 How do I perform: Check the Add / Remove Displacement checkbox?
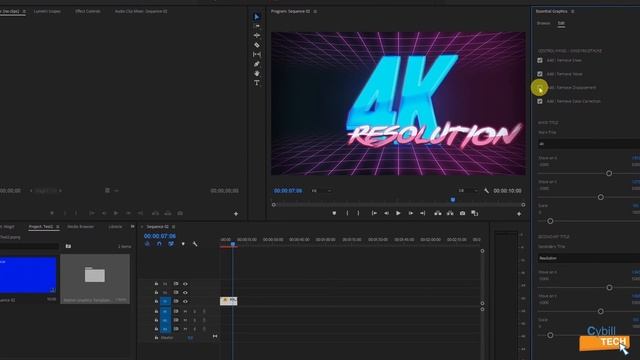[540, 87]
